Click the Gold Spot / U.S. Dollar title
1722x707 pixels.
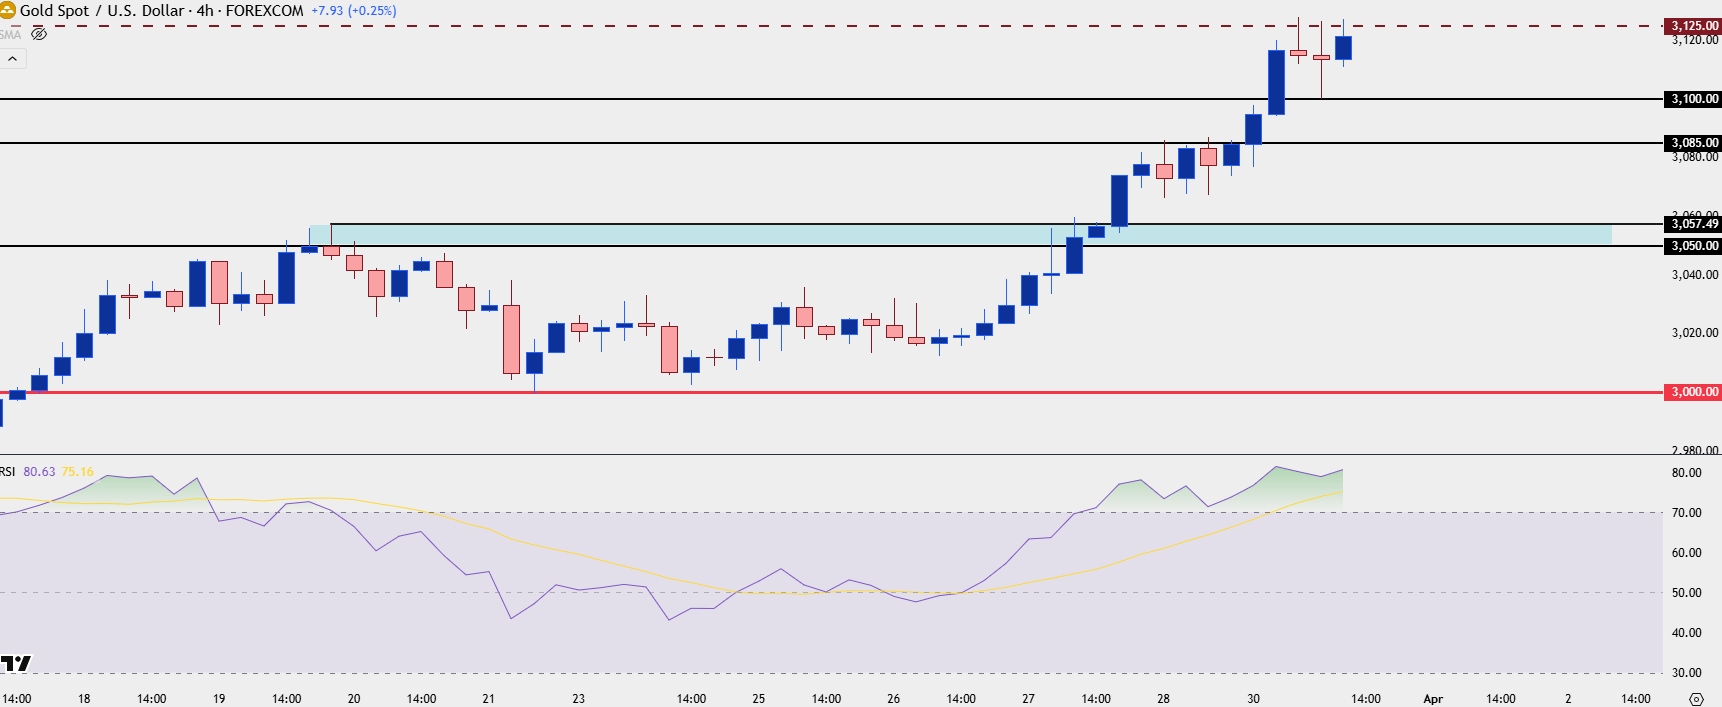(x=103, y=11)
